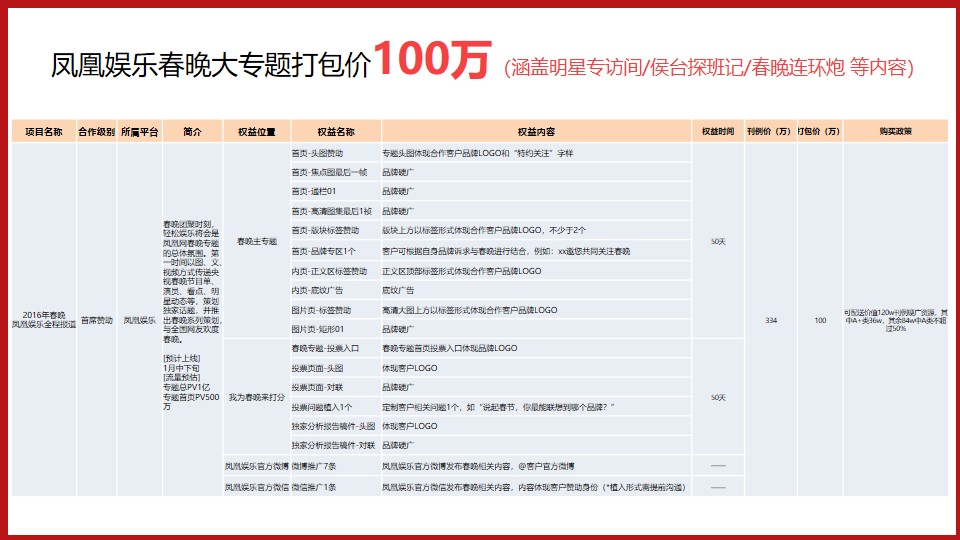Select the 春晚主专题 position cell

click(x=257, y=241)
